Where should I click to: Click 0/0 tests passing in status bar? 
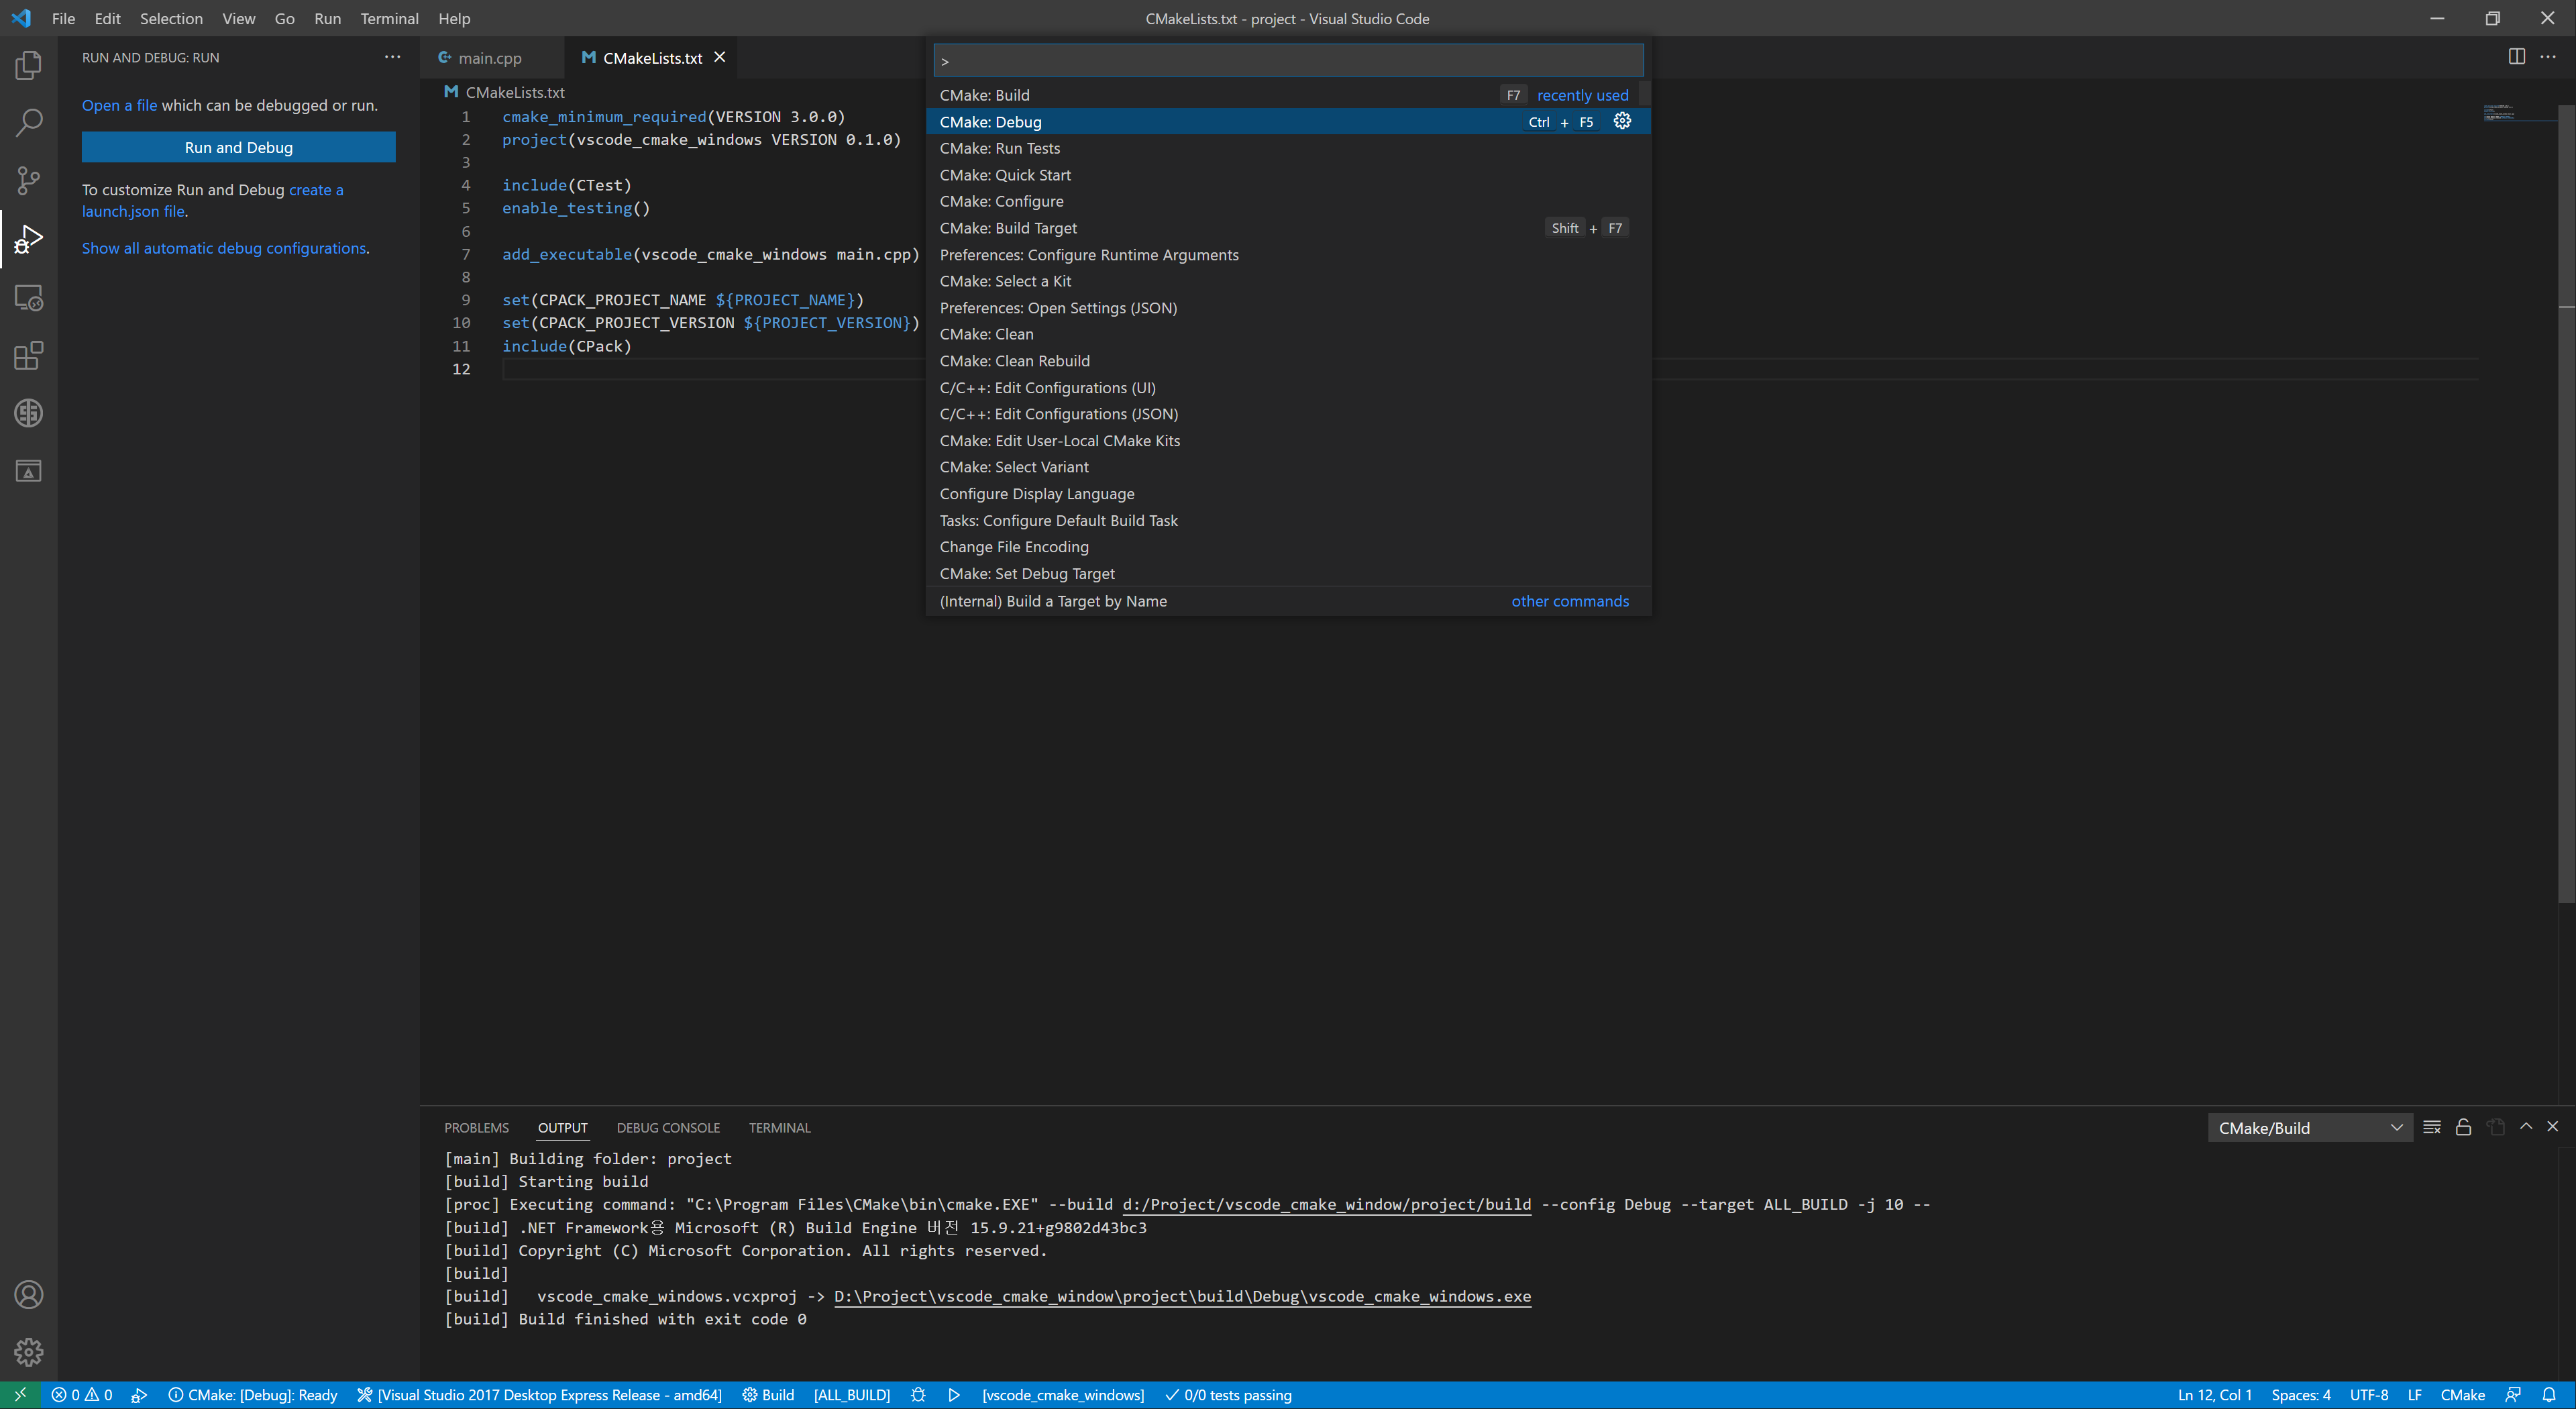point(1228,1395)
